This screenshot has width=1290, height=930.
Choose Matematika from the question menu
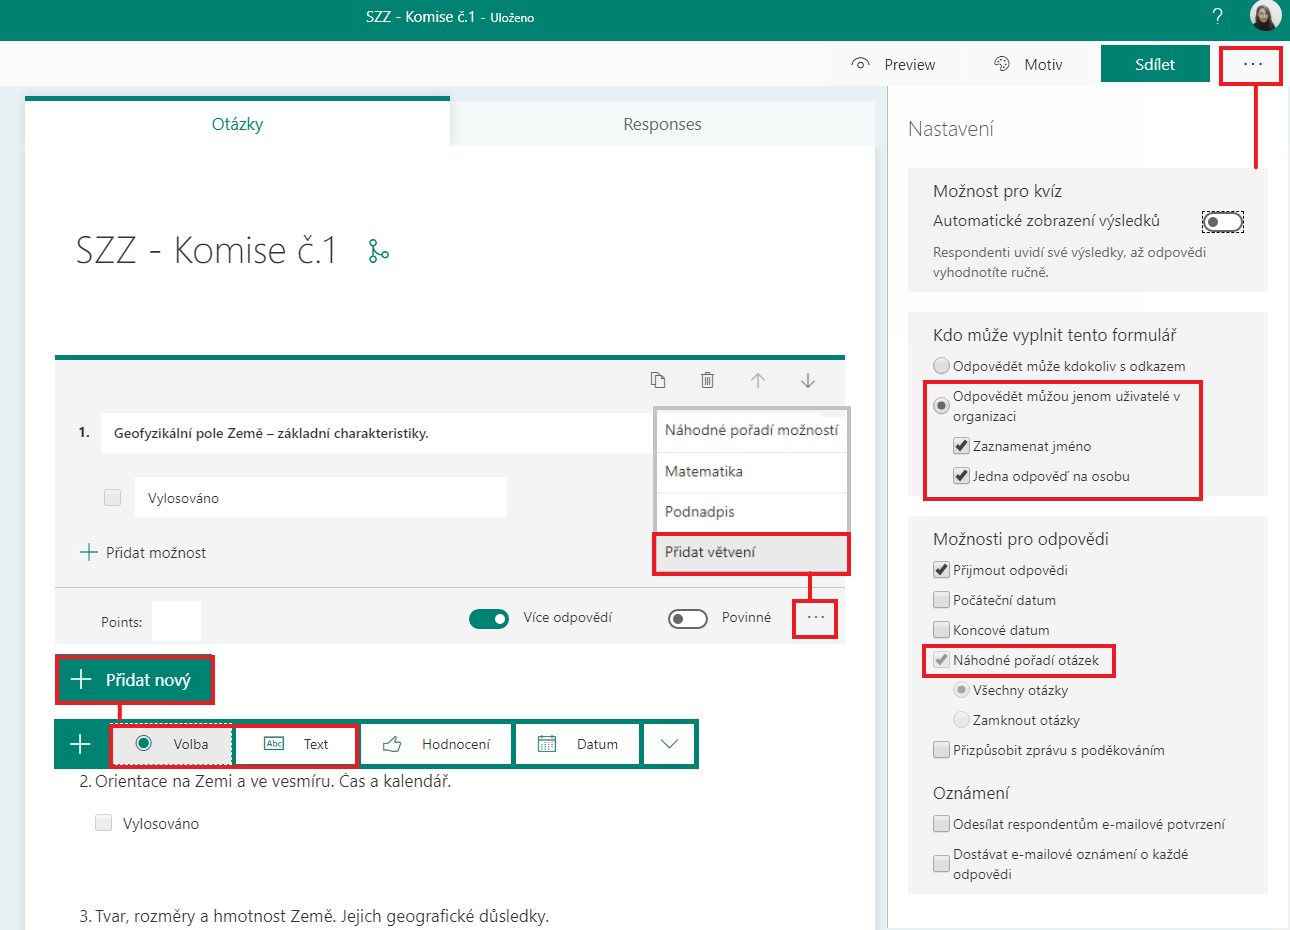(752, 472)
